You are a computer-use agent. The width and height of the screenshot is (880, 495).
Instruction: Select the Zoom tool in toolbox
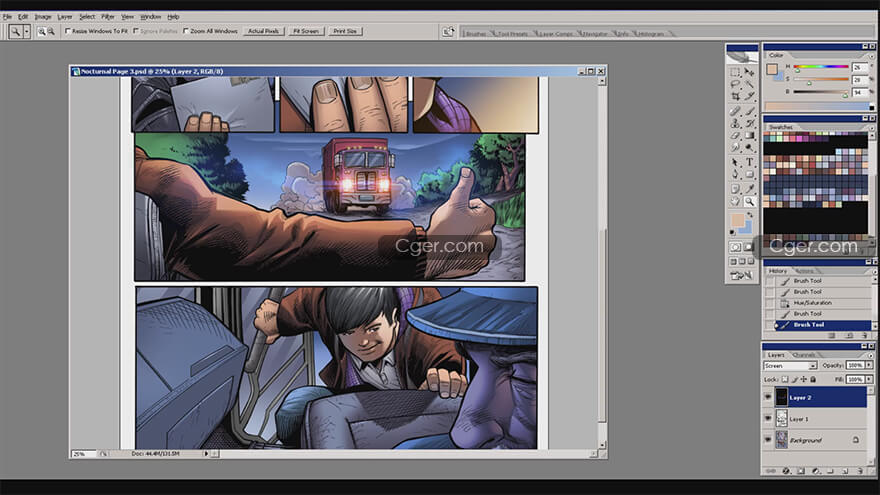click(749, 201)
